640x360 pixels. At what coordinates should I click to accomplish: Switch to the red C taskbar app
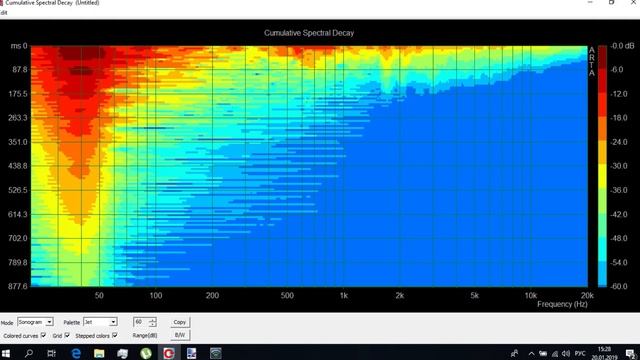tap(169, 353)
